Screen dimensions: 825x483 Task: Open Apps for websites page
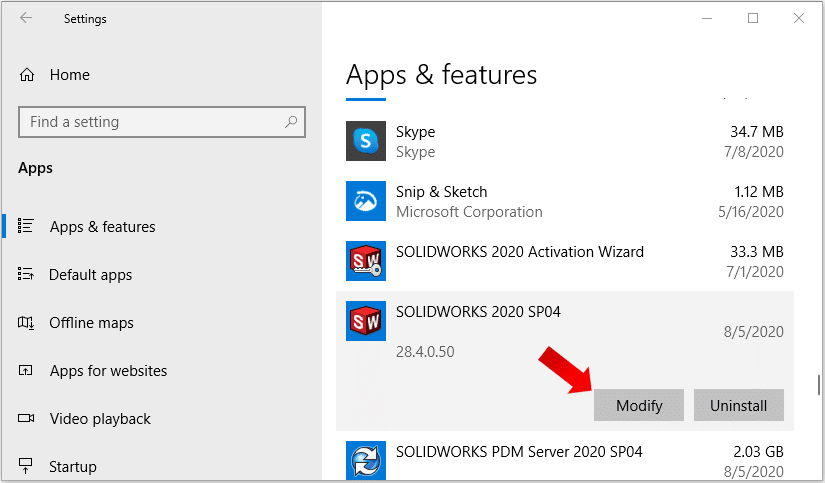108,371
